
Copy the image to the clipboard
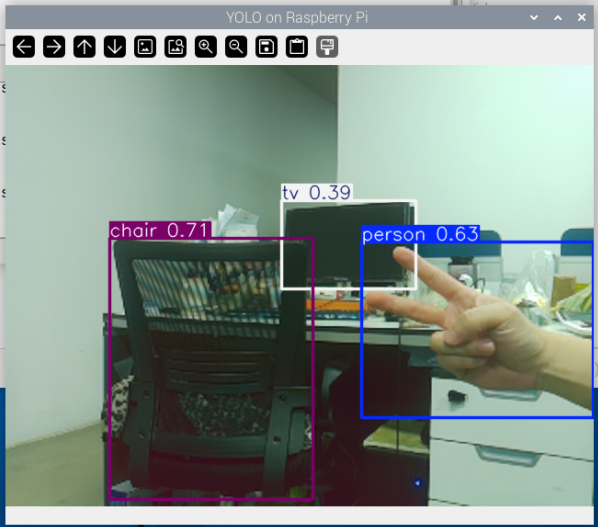tap(297, 47)
